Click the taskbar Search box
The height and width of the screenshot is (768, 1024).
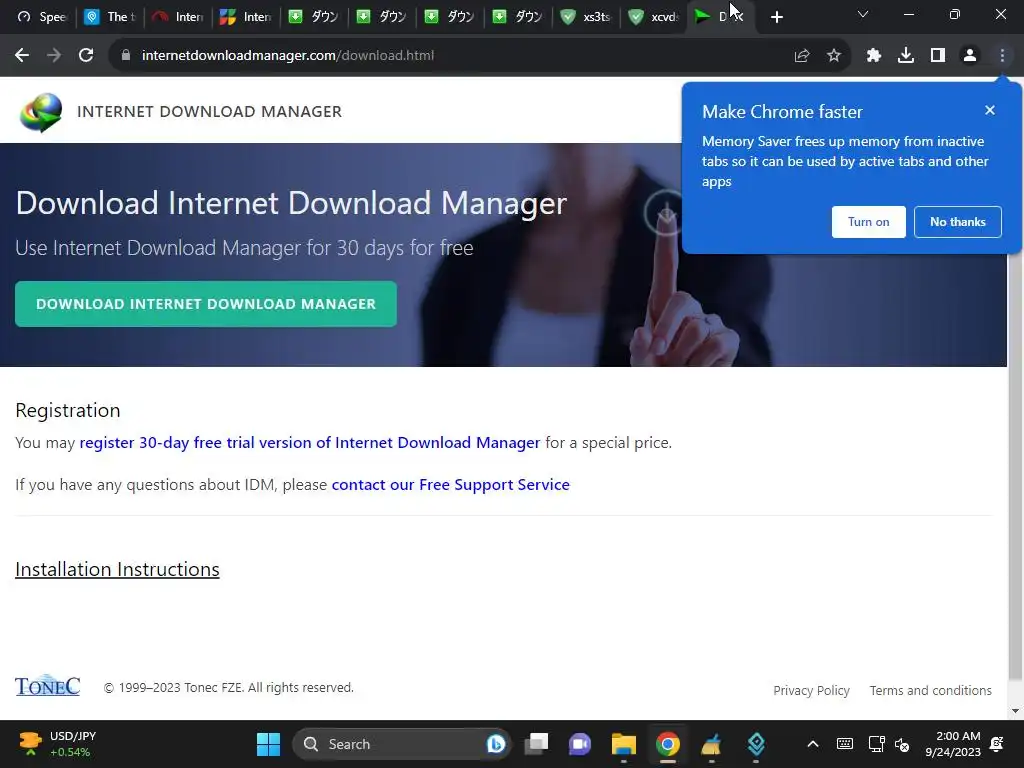(400, 744)
